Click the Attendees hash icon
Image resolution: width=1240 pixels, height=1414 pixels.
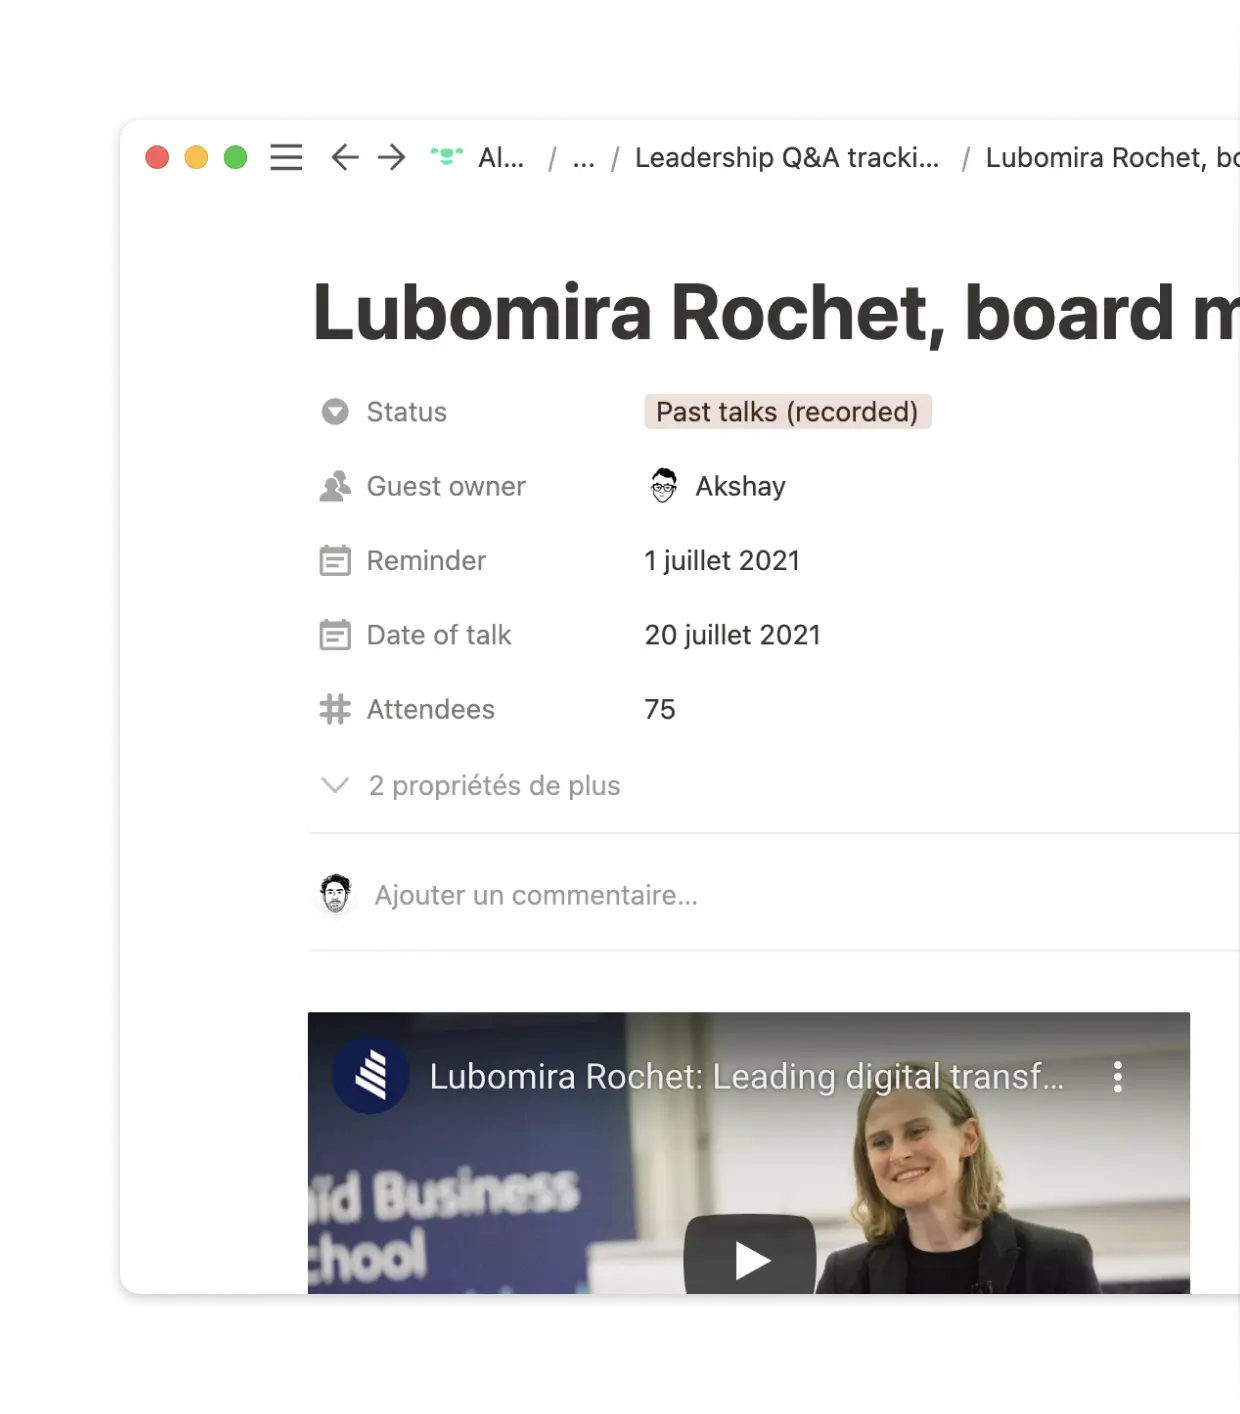click(335, 709)
